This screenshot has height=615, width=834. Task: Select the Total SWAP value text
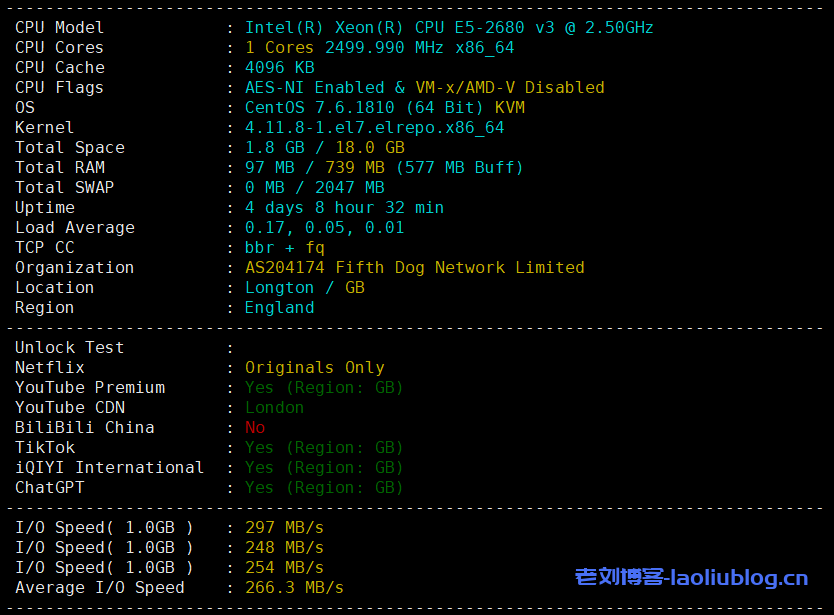314,188
